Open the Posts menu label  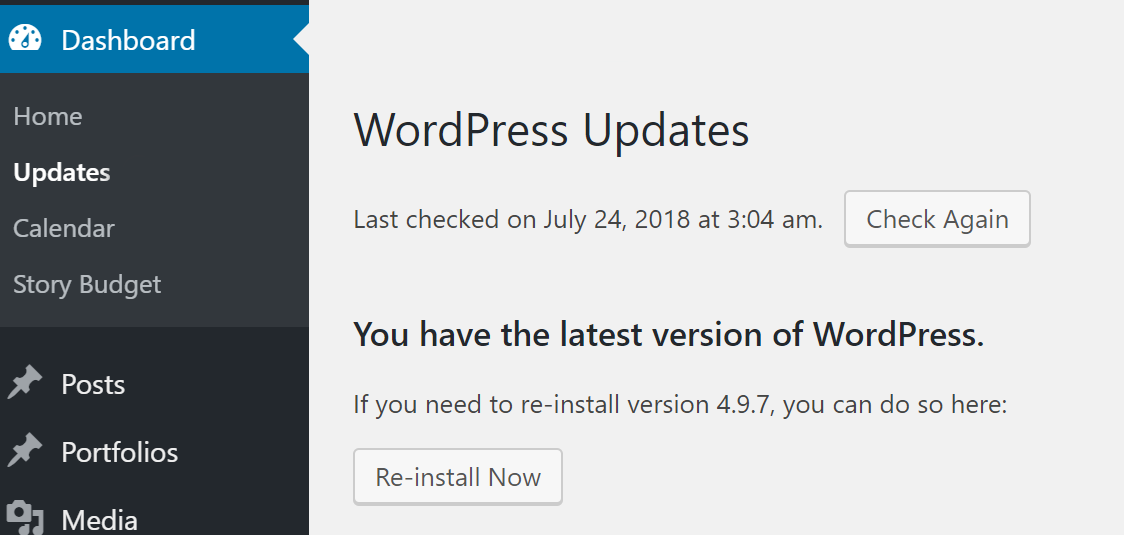(93, 384)
